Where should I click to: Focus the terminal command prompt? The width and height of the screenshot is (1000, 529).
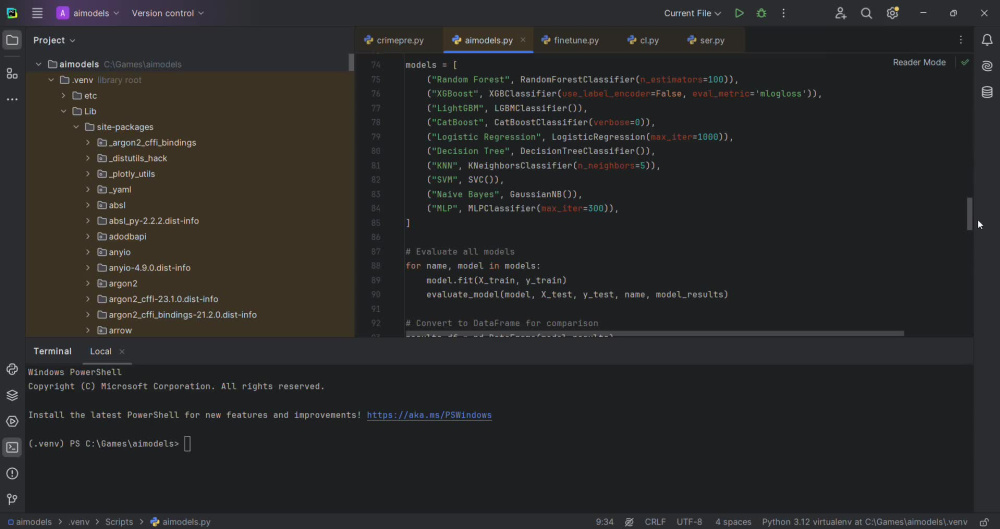pos(187,443)
